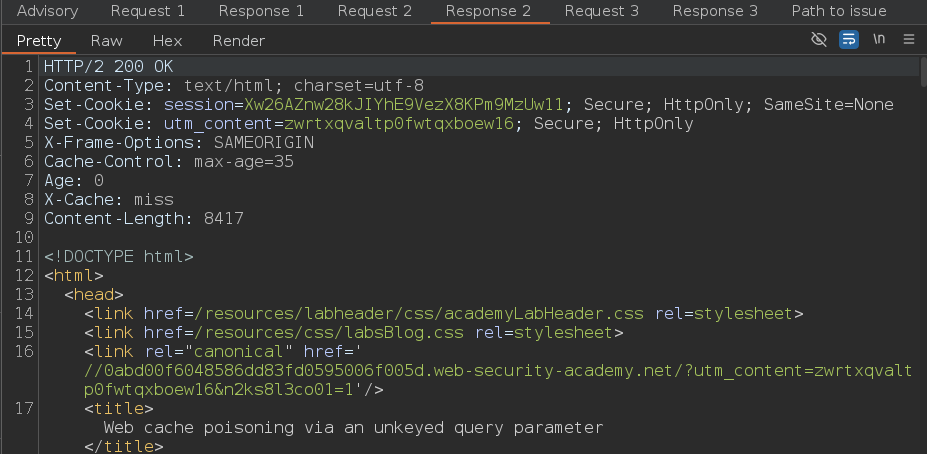Open the Request 3 tab
Viewport: 927px width, 454px height.
[x=601, y=11]
